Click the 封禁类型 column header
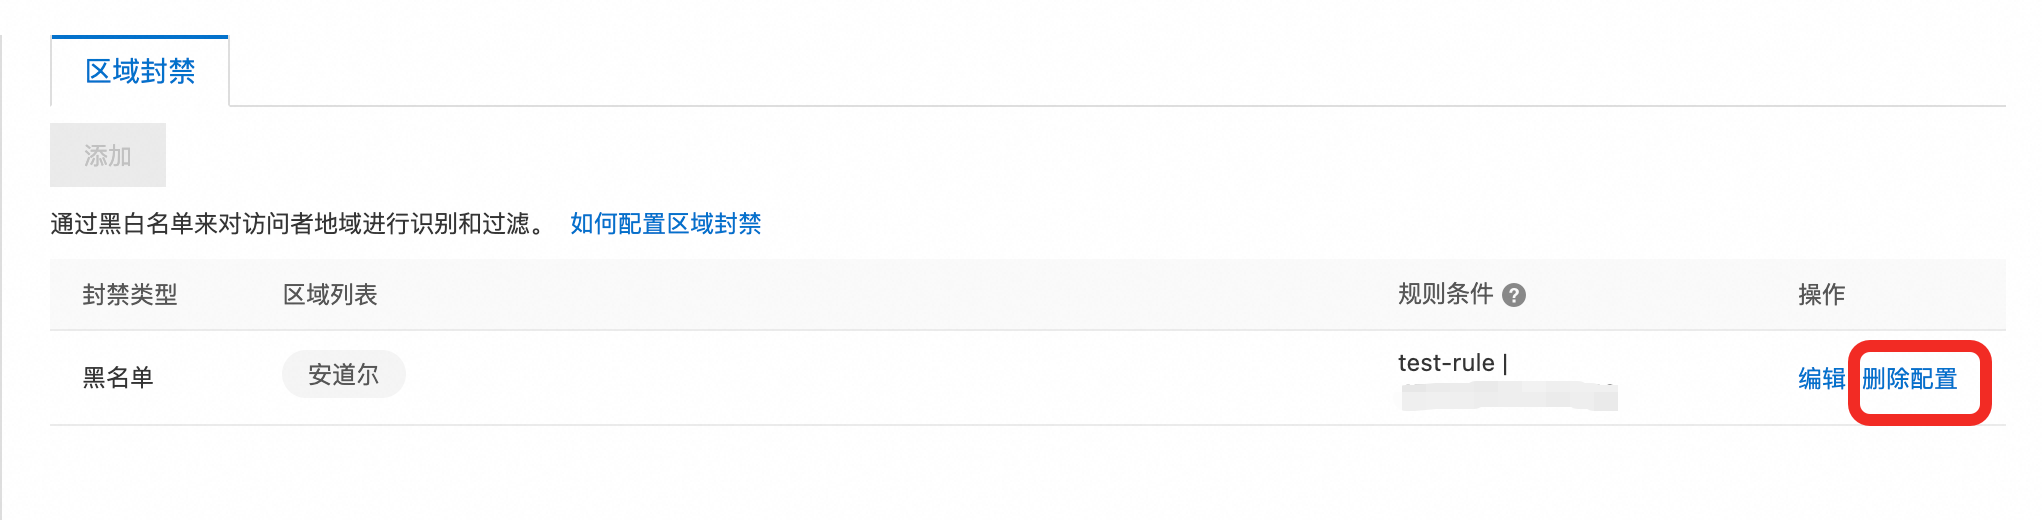Viewport: 2042px width, 520px height. [130, 295]
